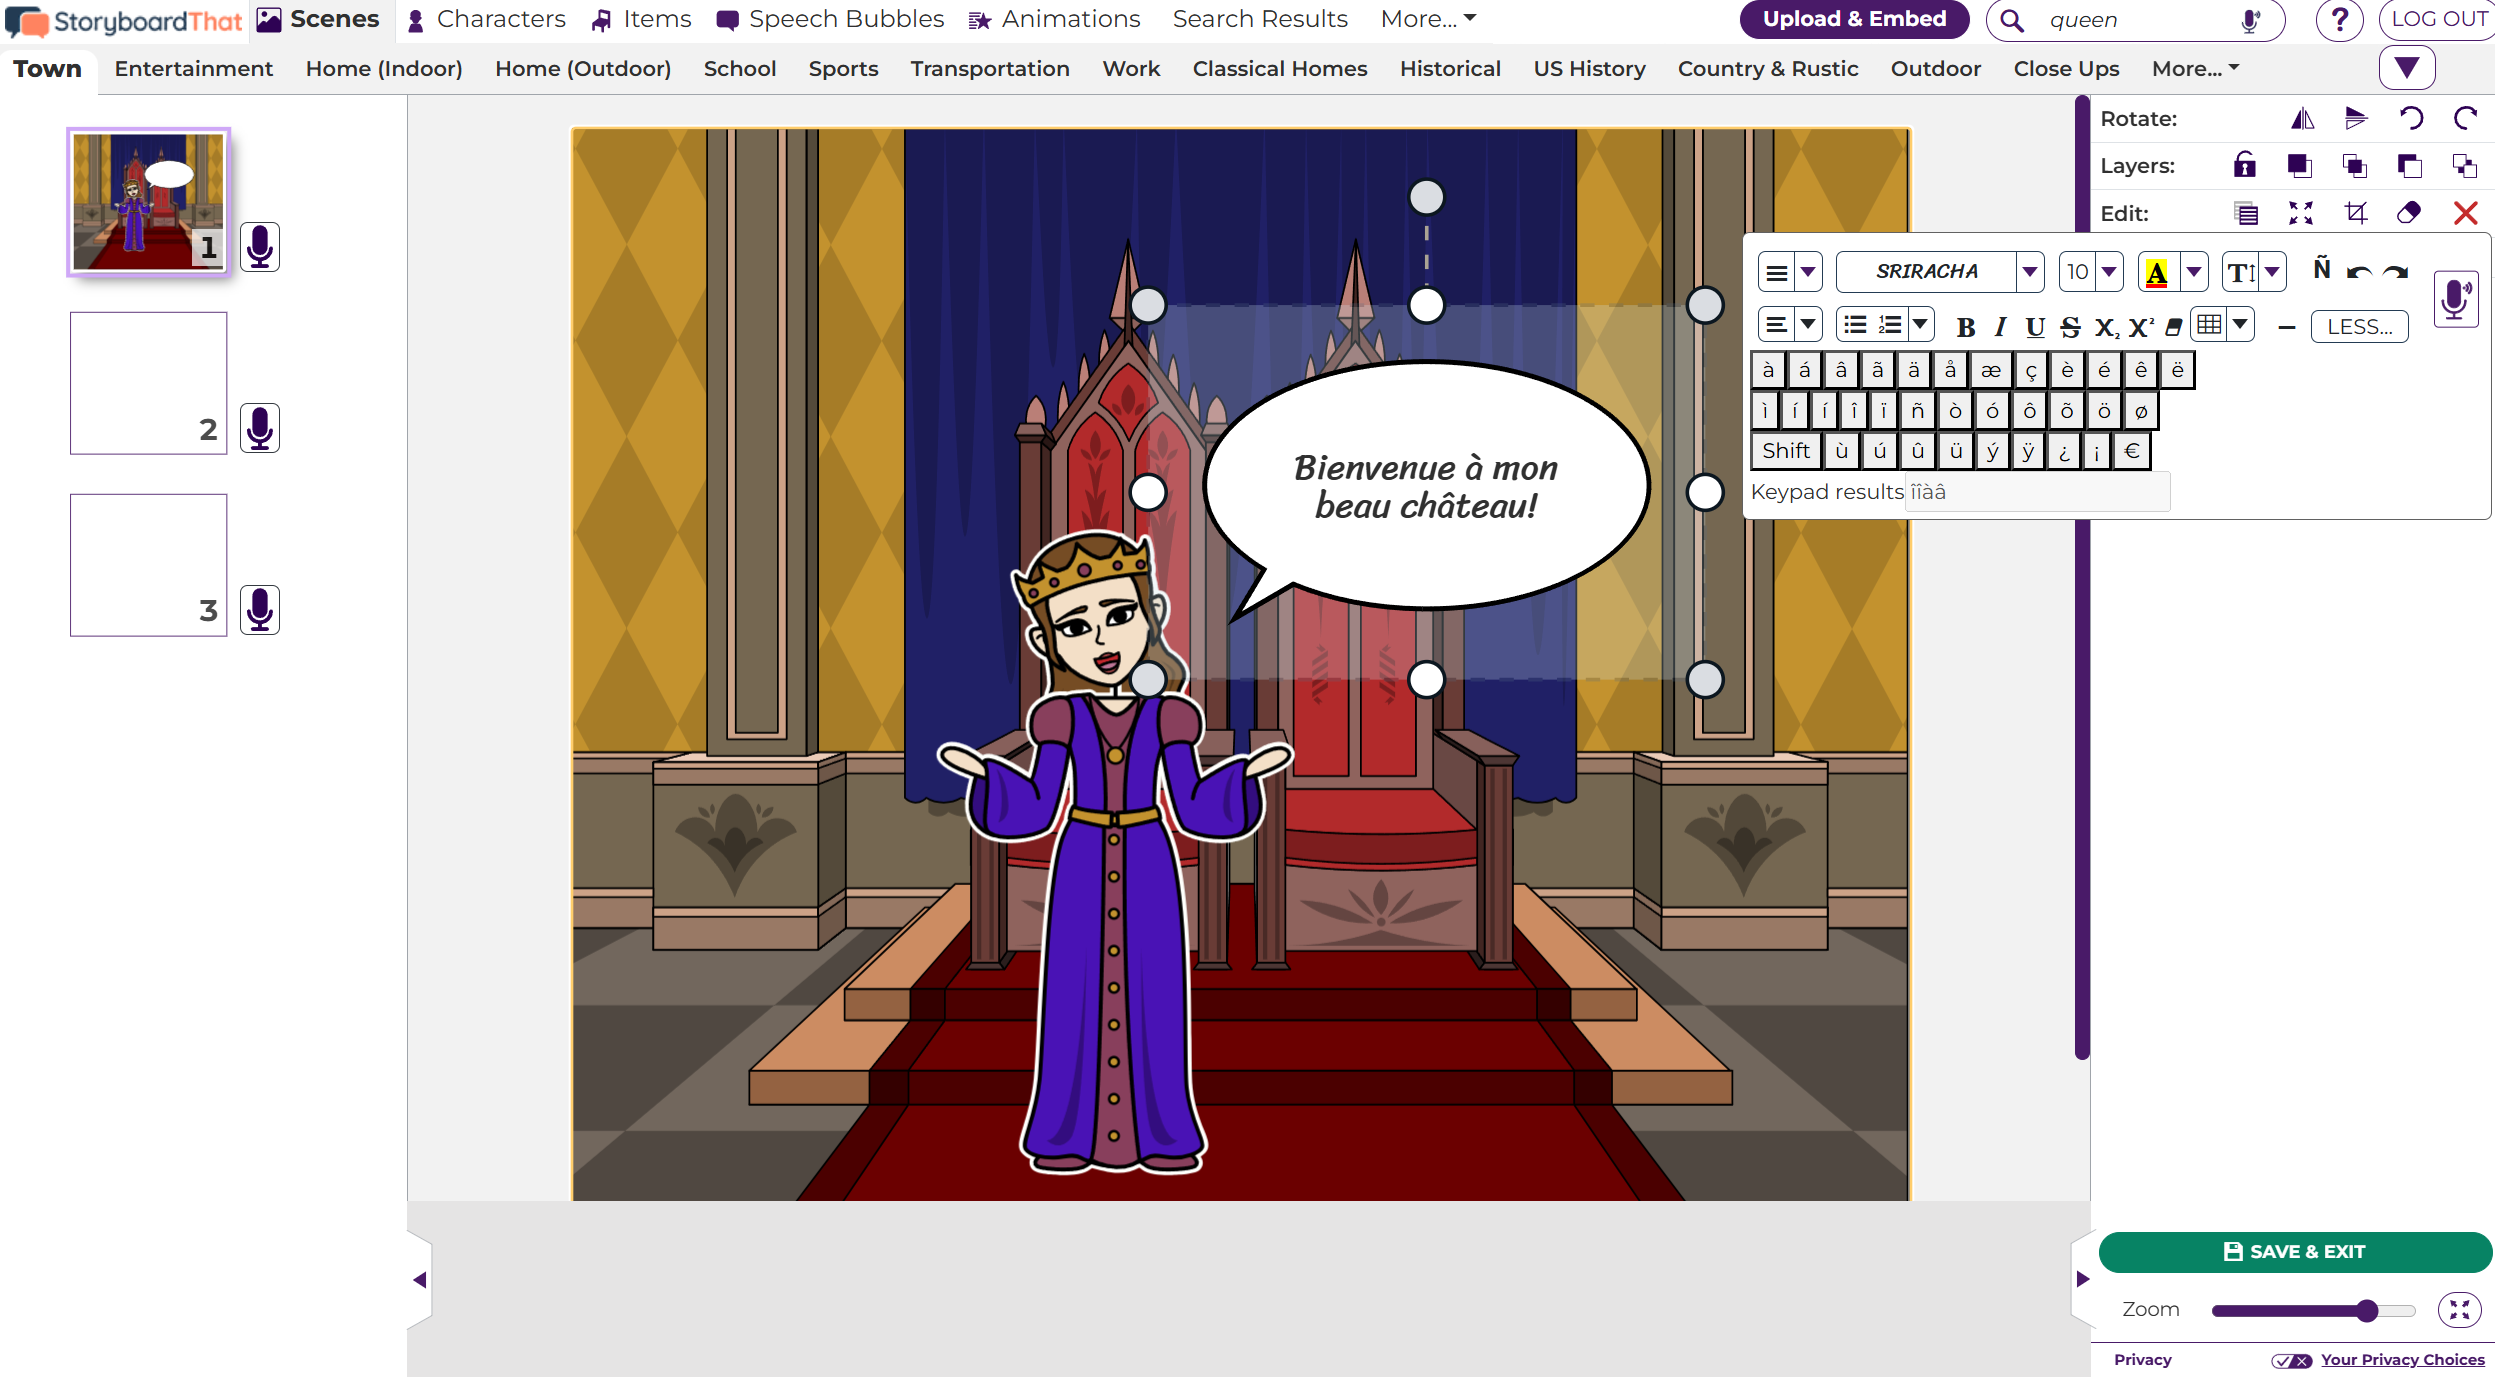
Task: Click the Save & Exit button
Action: pos(2295,1252)
